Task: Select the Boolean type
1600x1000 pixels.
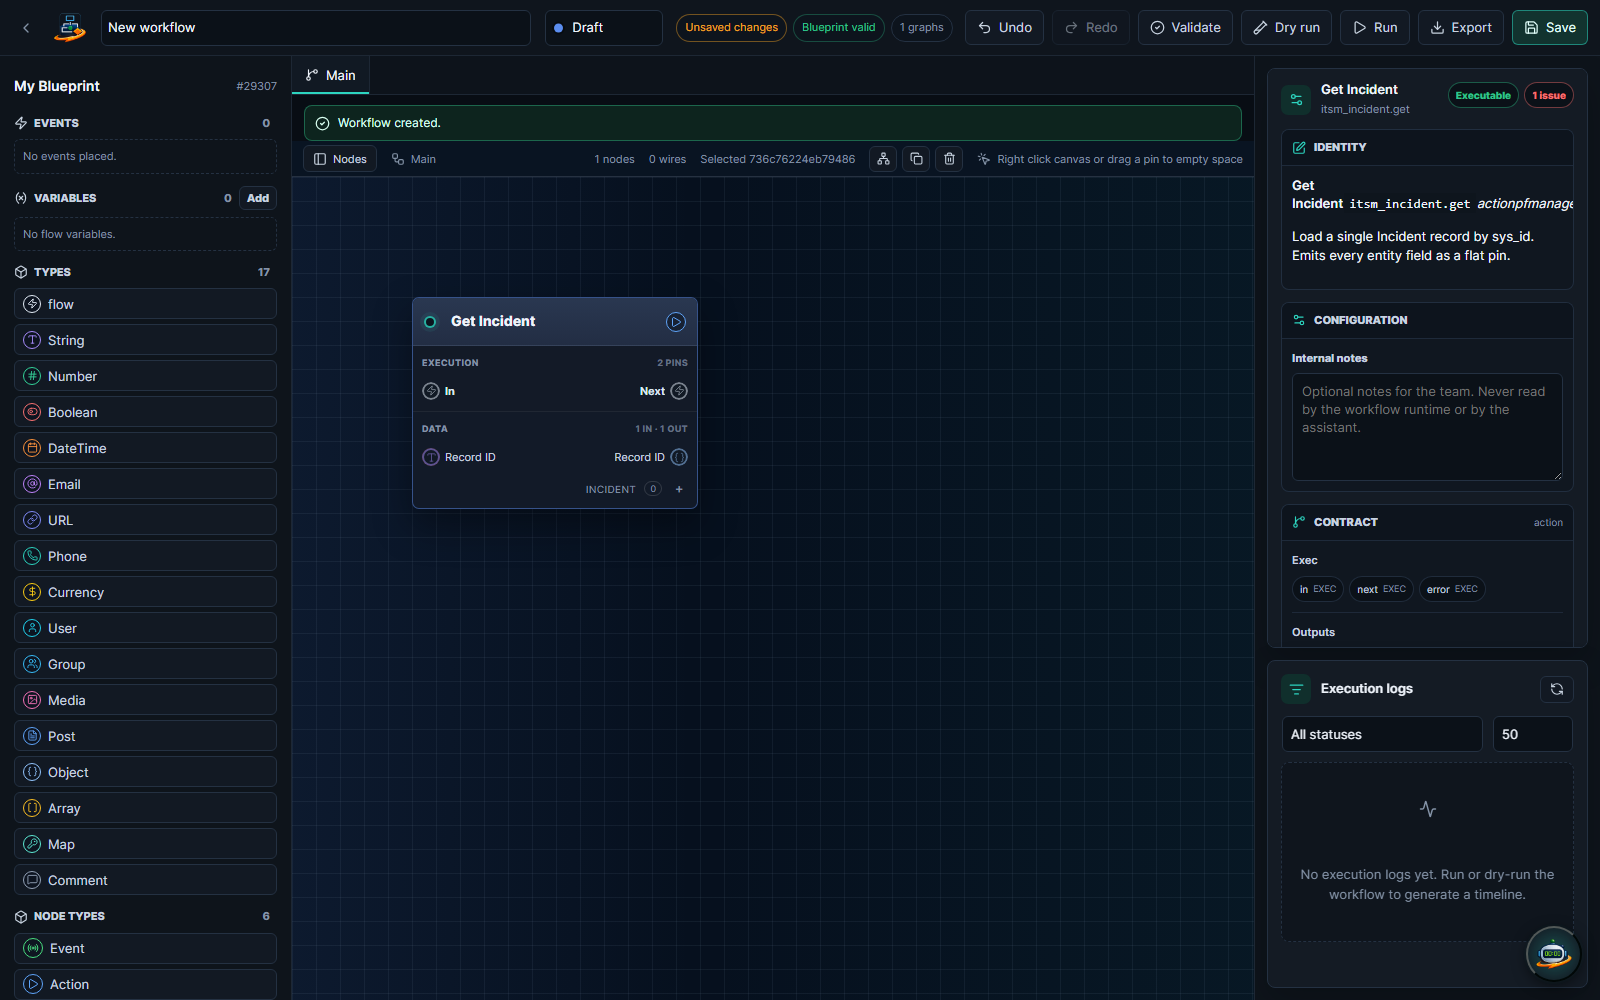Action: (x=146, y=412)
